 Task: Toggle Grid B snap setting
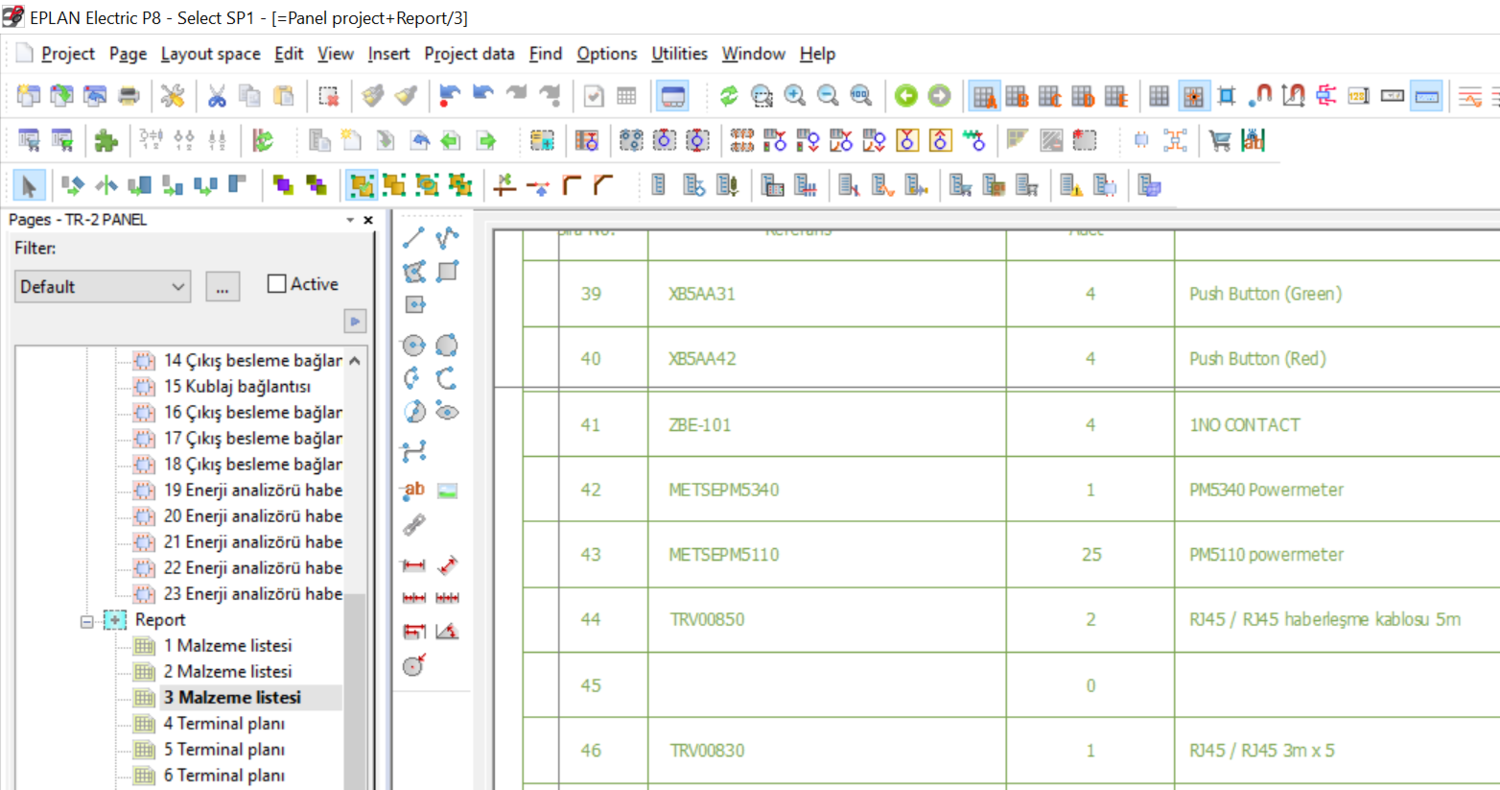[1018, 96]
